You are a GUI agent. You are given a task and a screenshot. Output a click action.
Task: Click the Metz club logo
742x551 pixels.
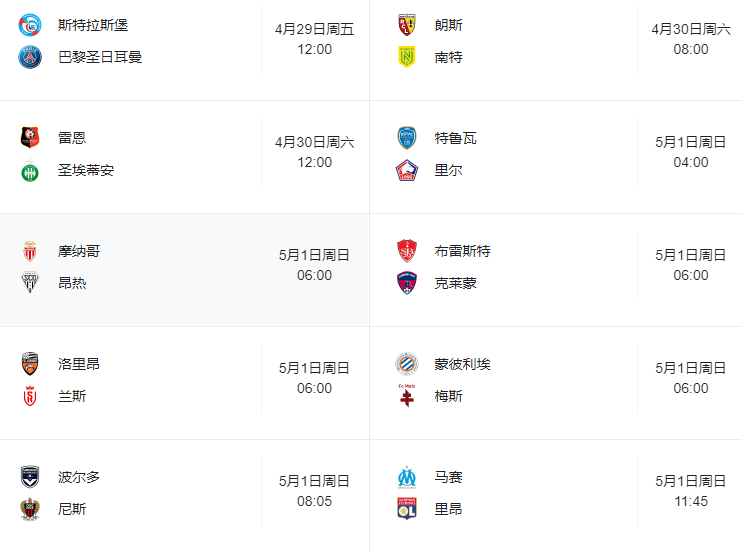(x=406, y=395)
